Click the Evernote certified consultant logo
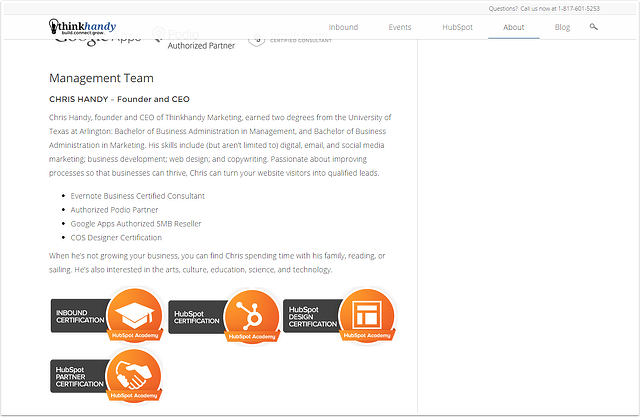Screen dimensions: 640x417 click(290, 39)
